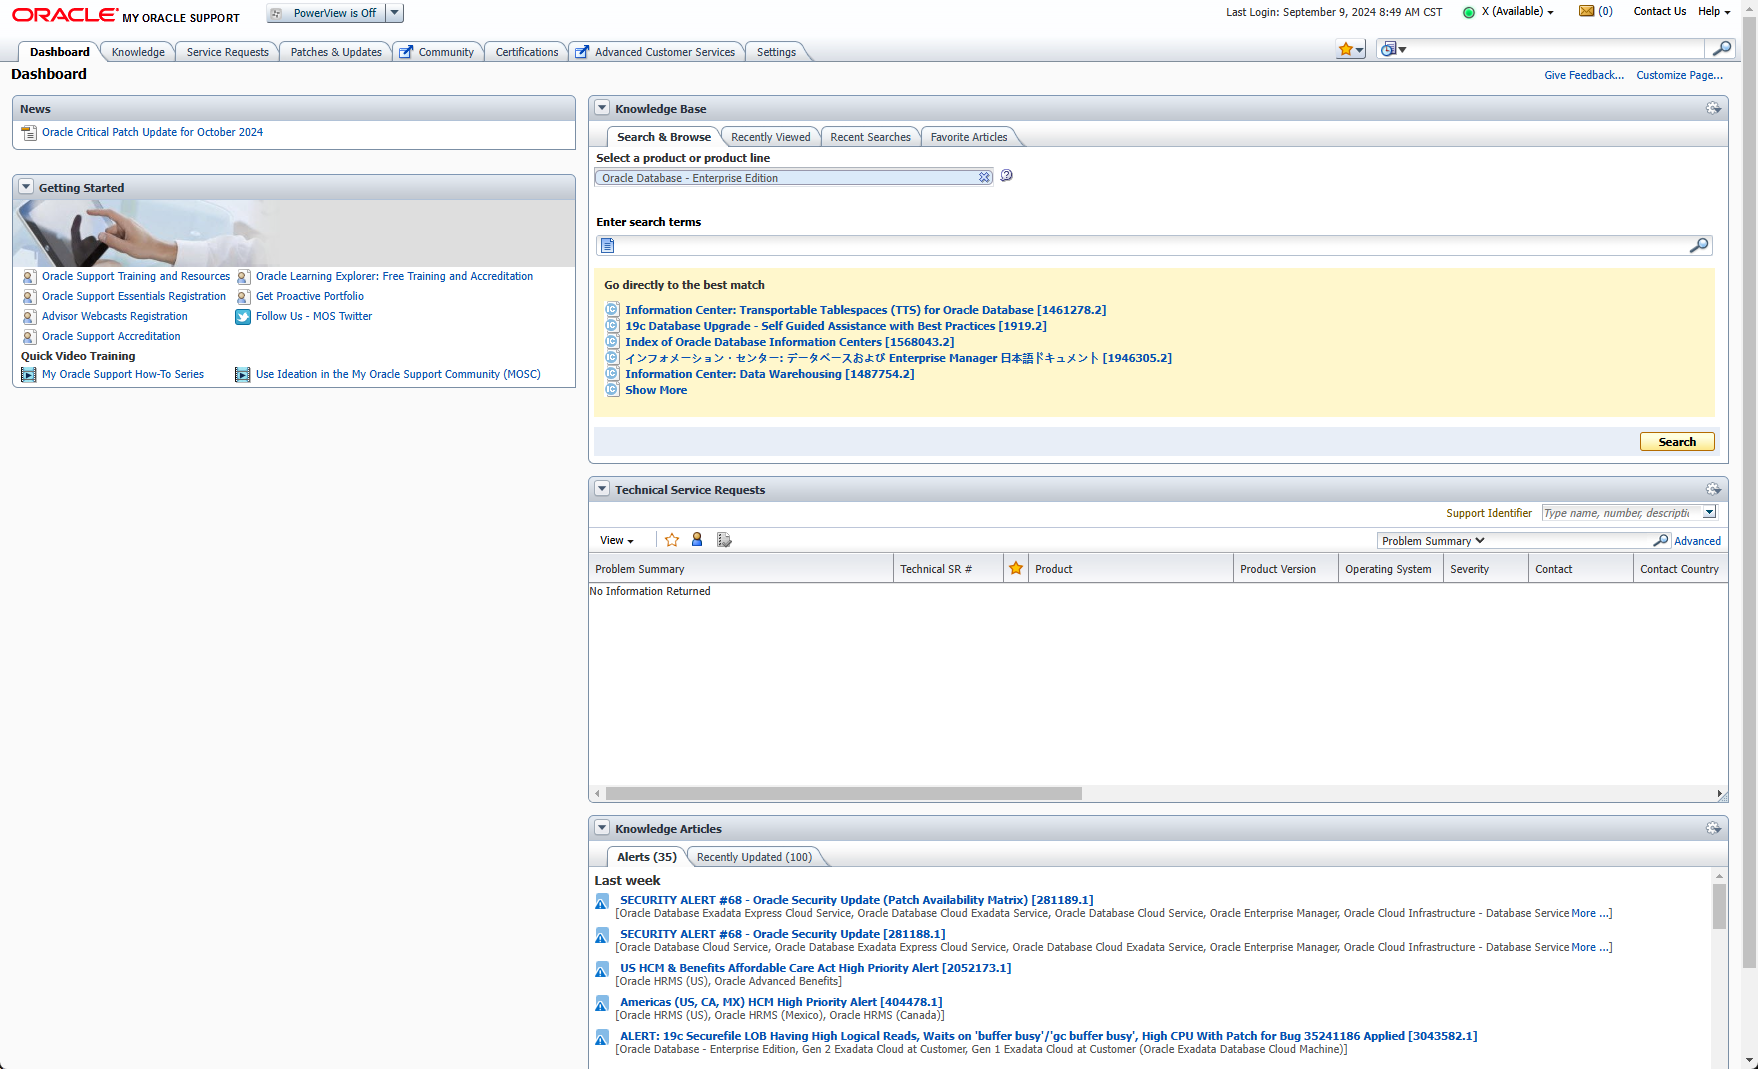
Task: Switch to Recently Updated (100) tab
Action: point(754,857)
